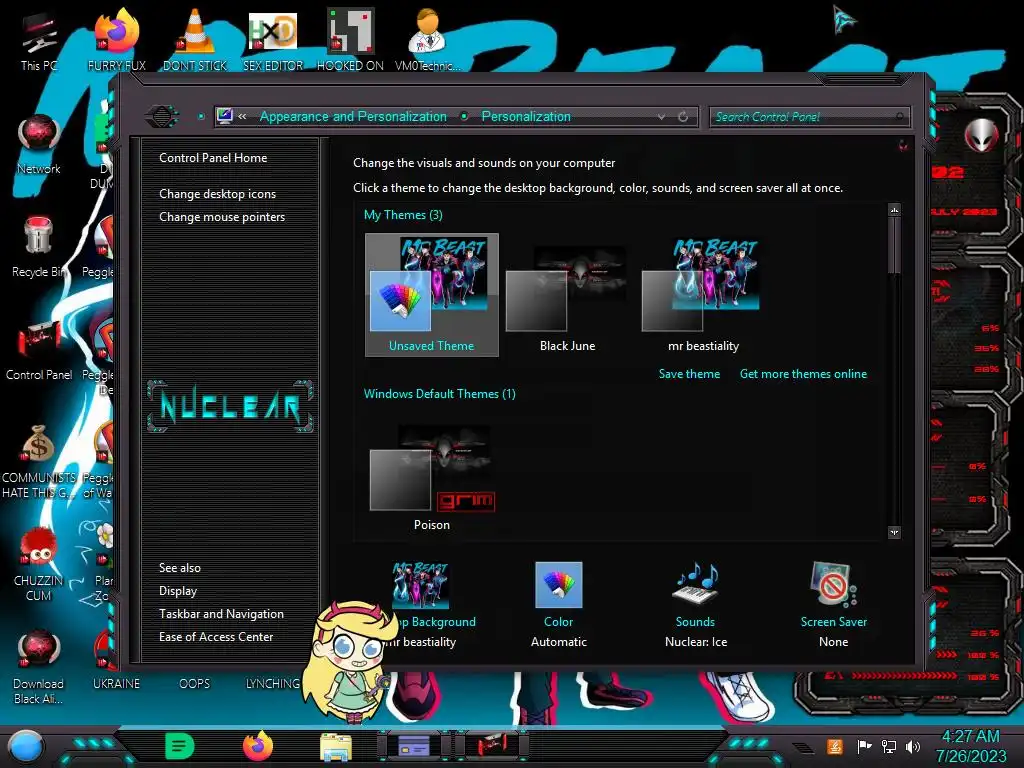This screenshot has height=768, width=1024.
Task: Open the LYNCHING desktop shortcut
Action: (273, 683)
